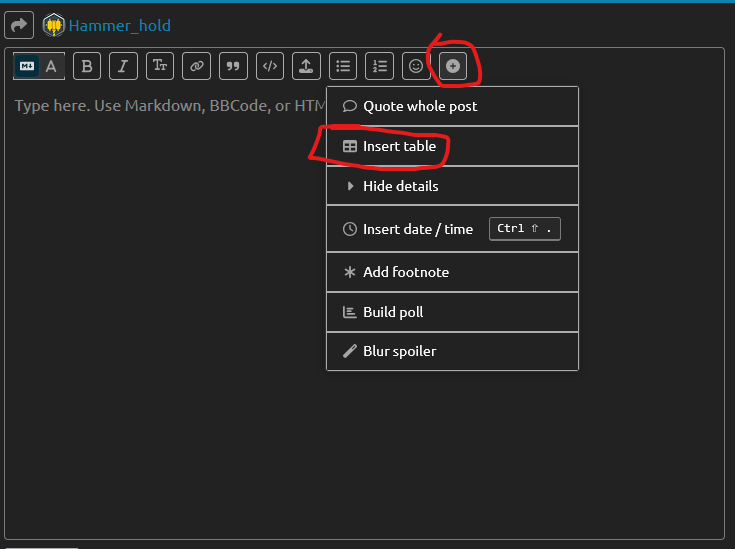Viewport: 735px width, 549px height.
Task: Insert a hyperlink with the link icon
Action: click(x=196, y=66)
